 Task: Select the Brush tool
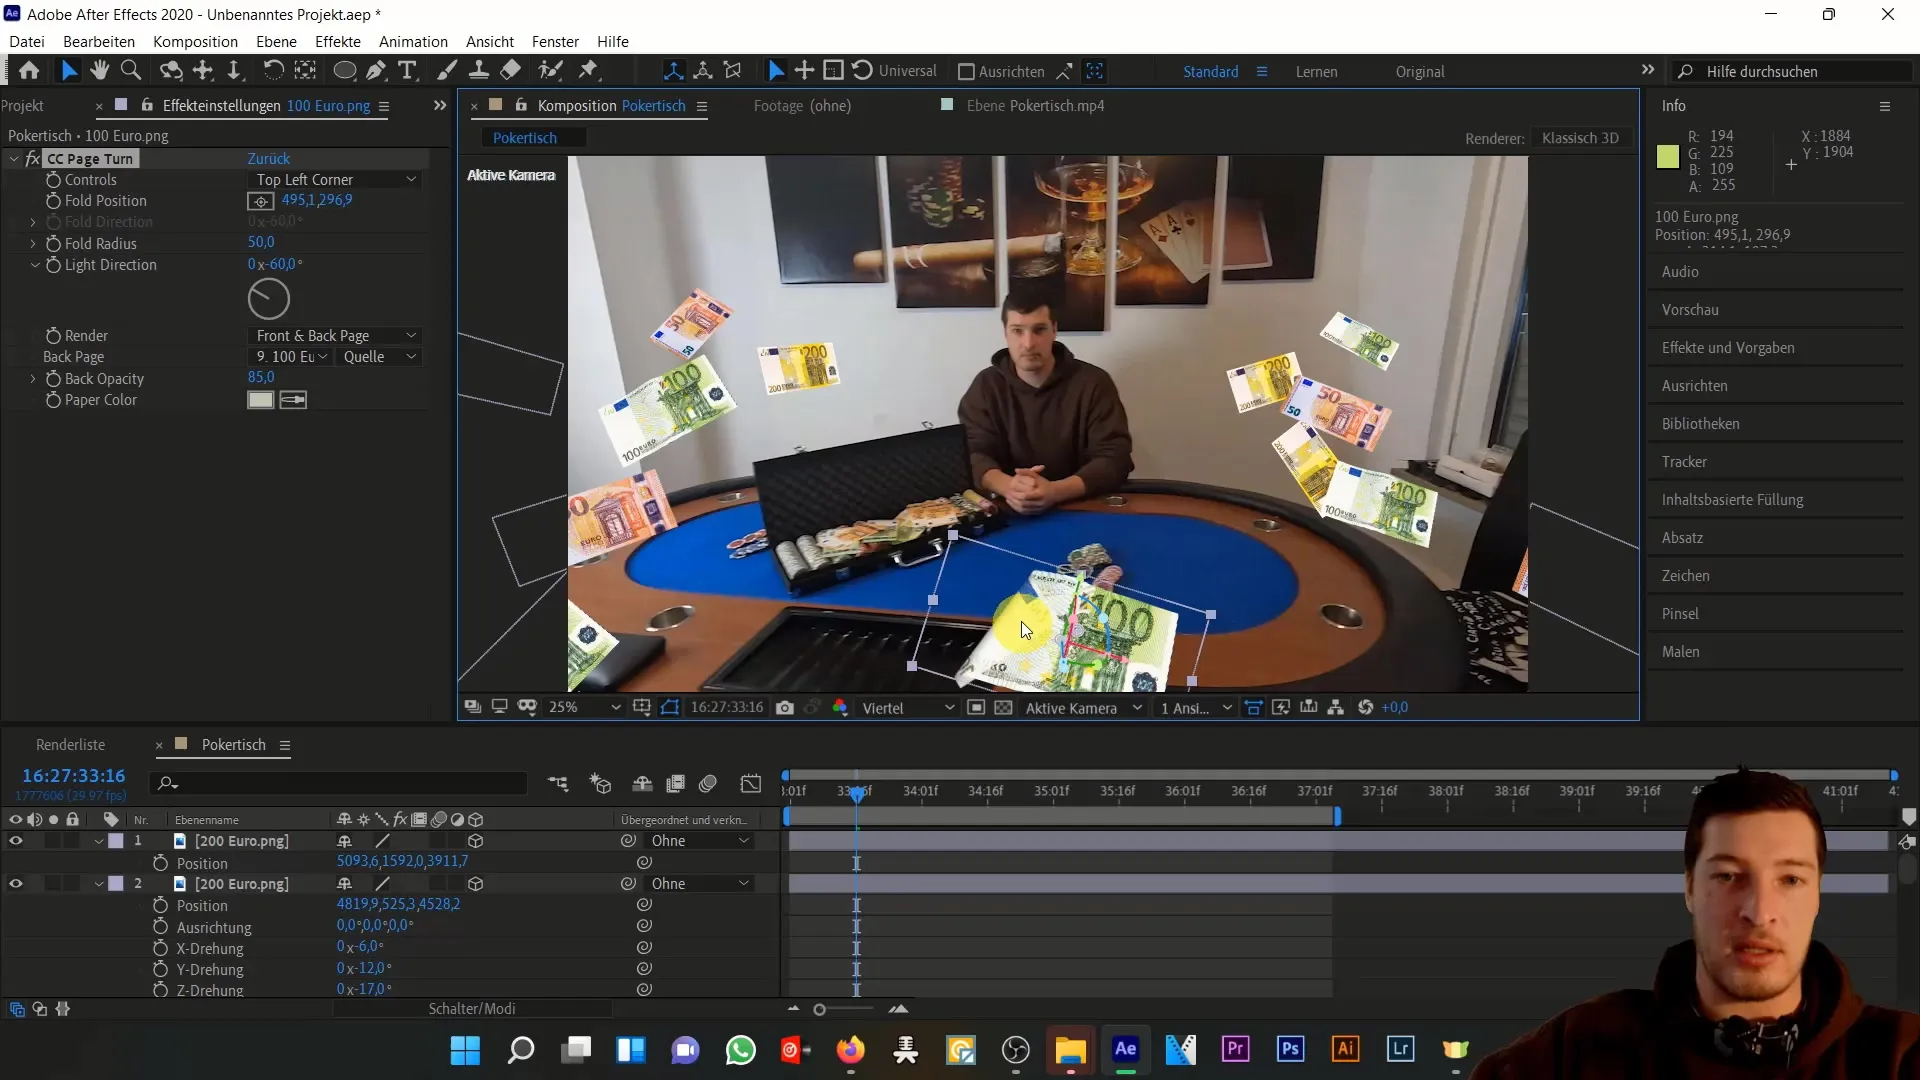point(447,70)
